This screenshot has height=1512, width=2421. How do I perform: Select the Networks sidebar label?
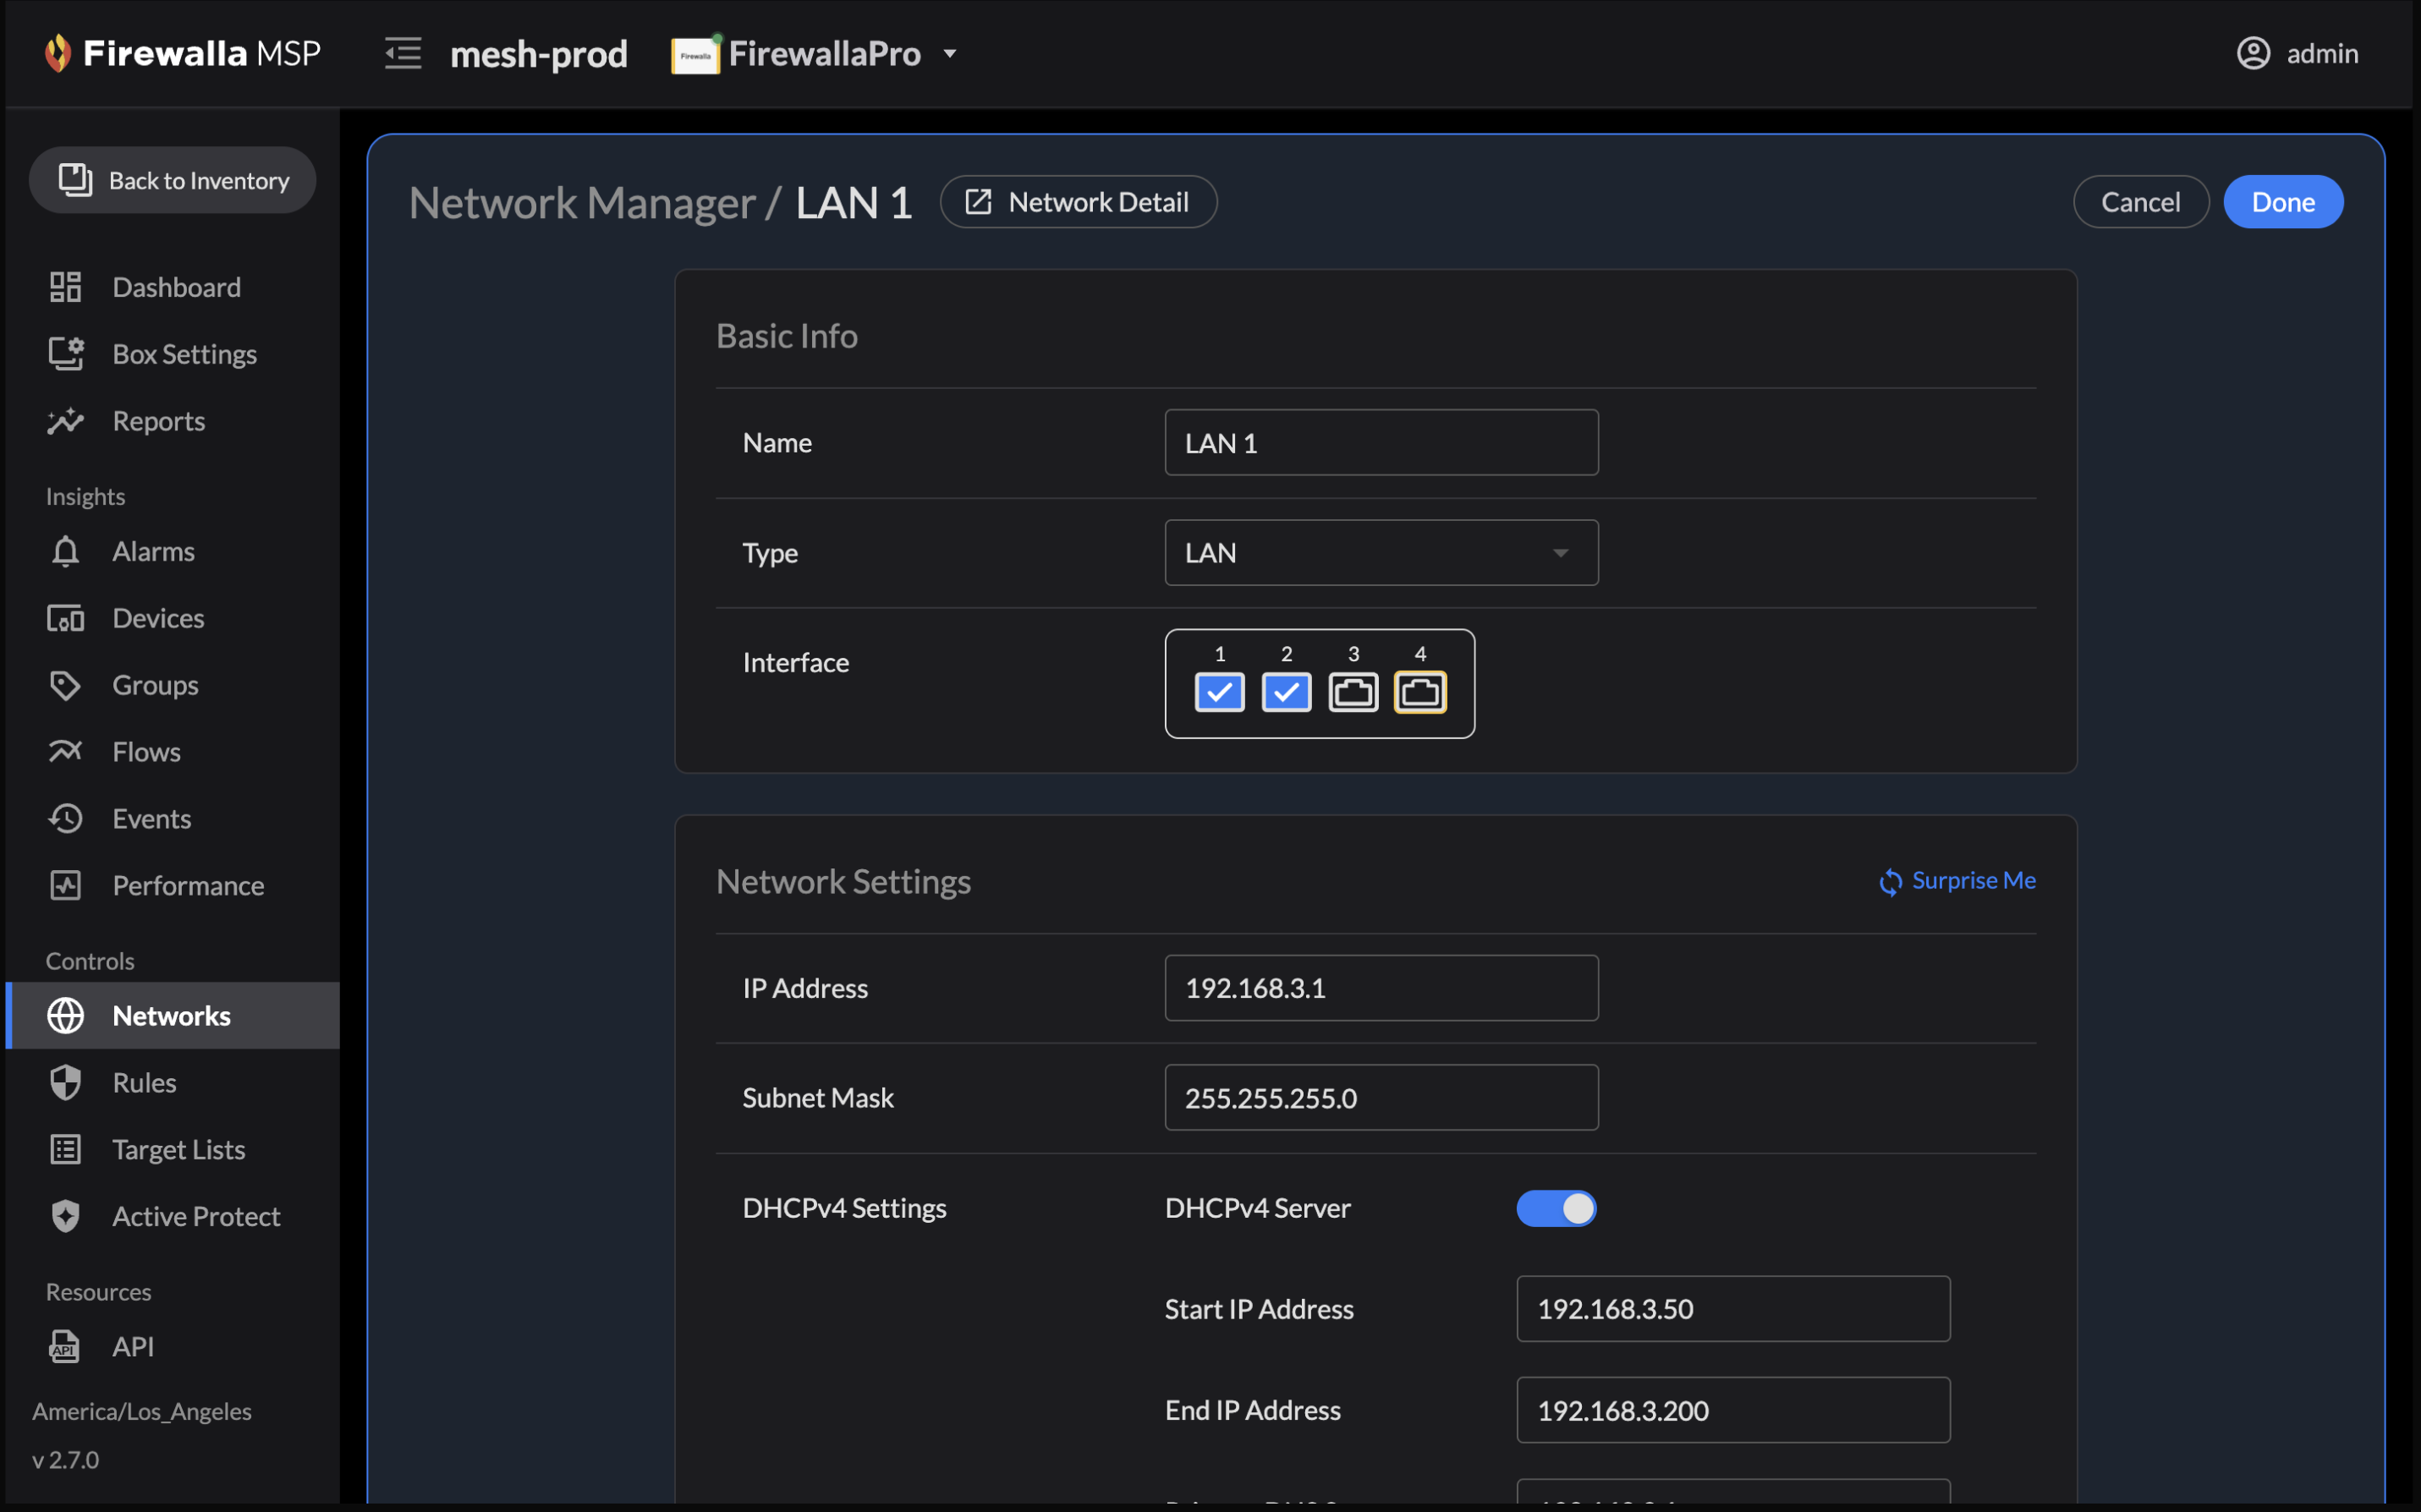[x=172, y=1016]
